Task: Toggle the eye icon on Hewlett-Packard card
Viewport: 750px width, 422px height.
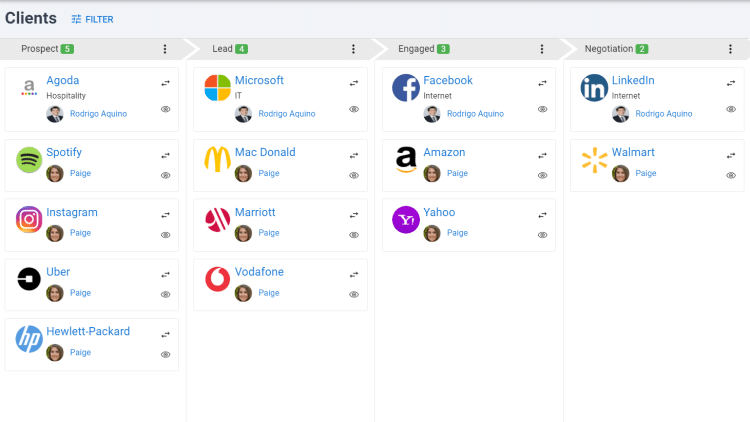Action: 165,355
